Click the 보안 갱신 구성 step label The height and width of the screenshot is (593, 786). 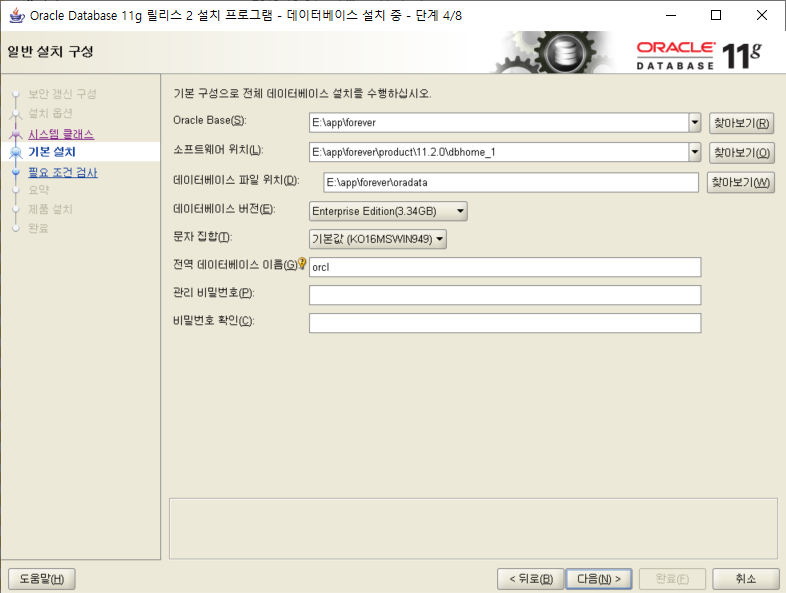tap(62, 94)
